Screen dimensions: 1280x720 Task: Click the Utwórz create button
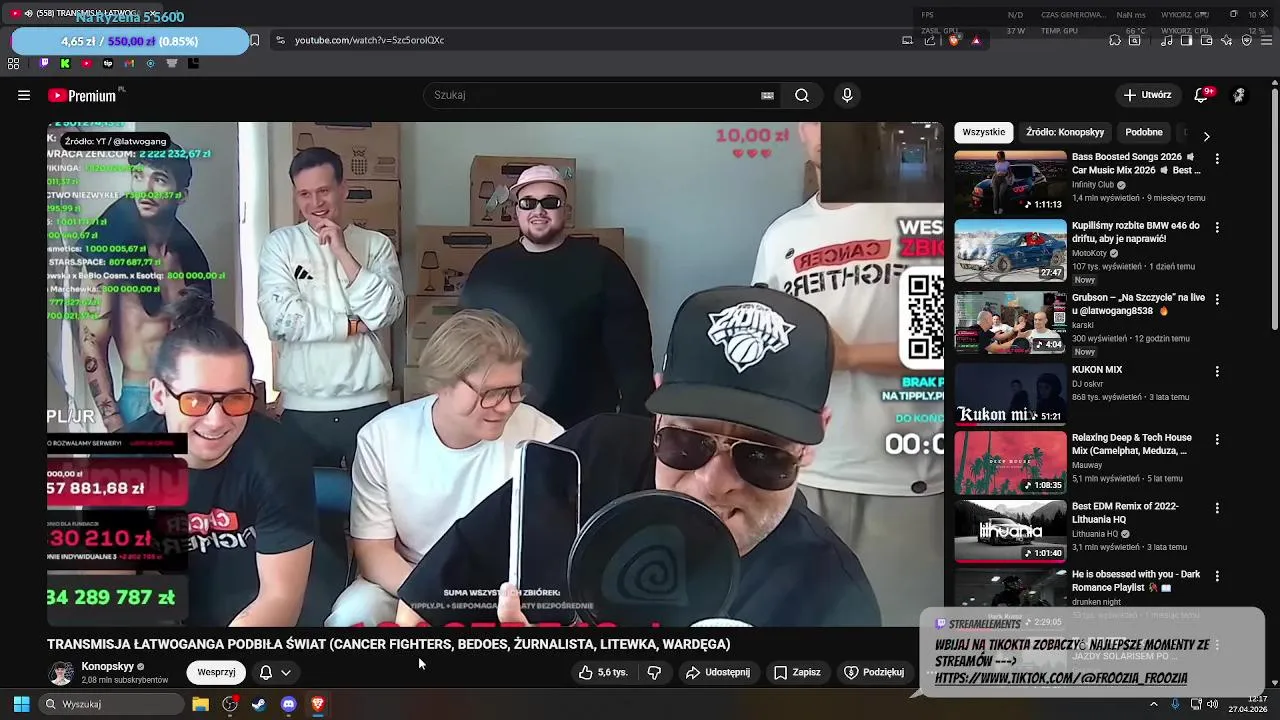coord(1147,95)
